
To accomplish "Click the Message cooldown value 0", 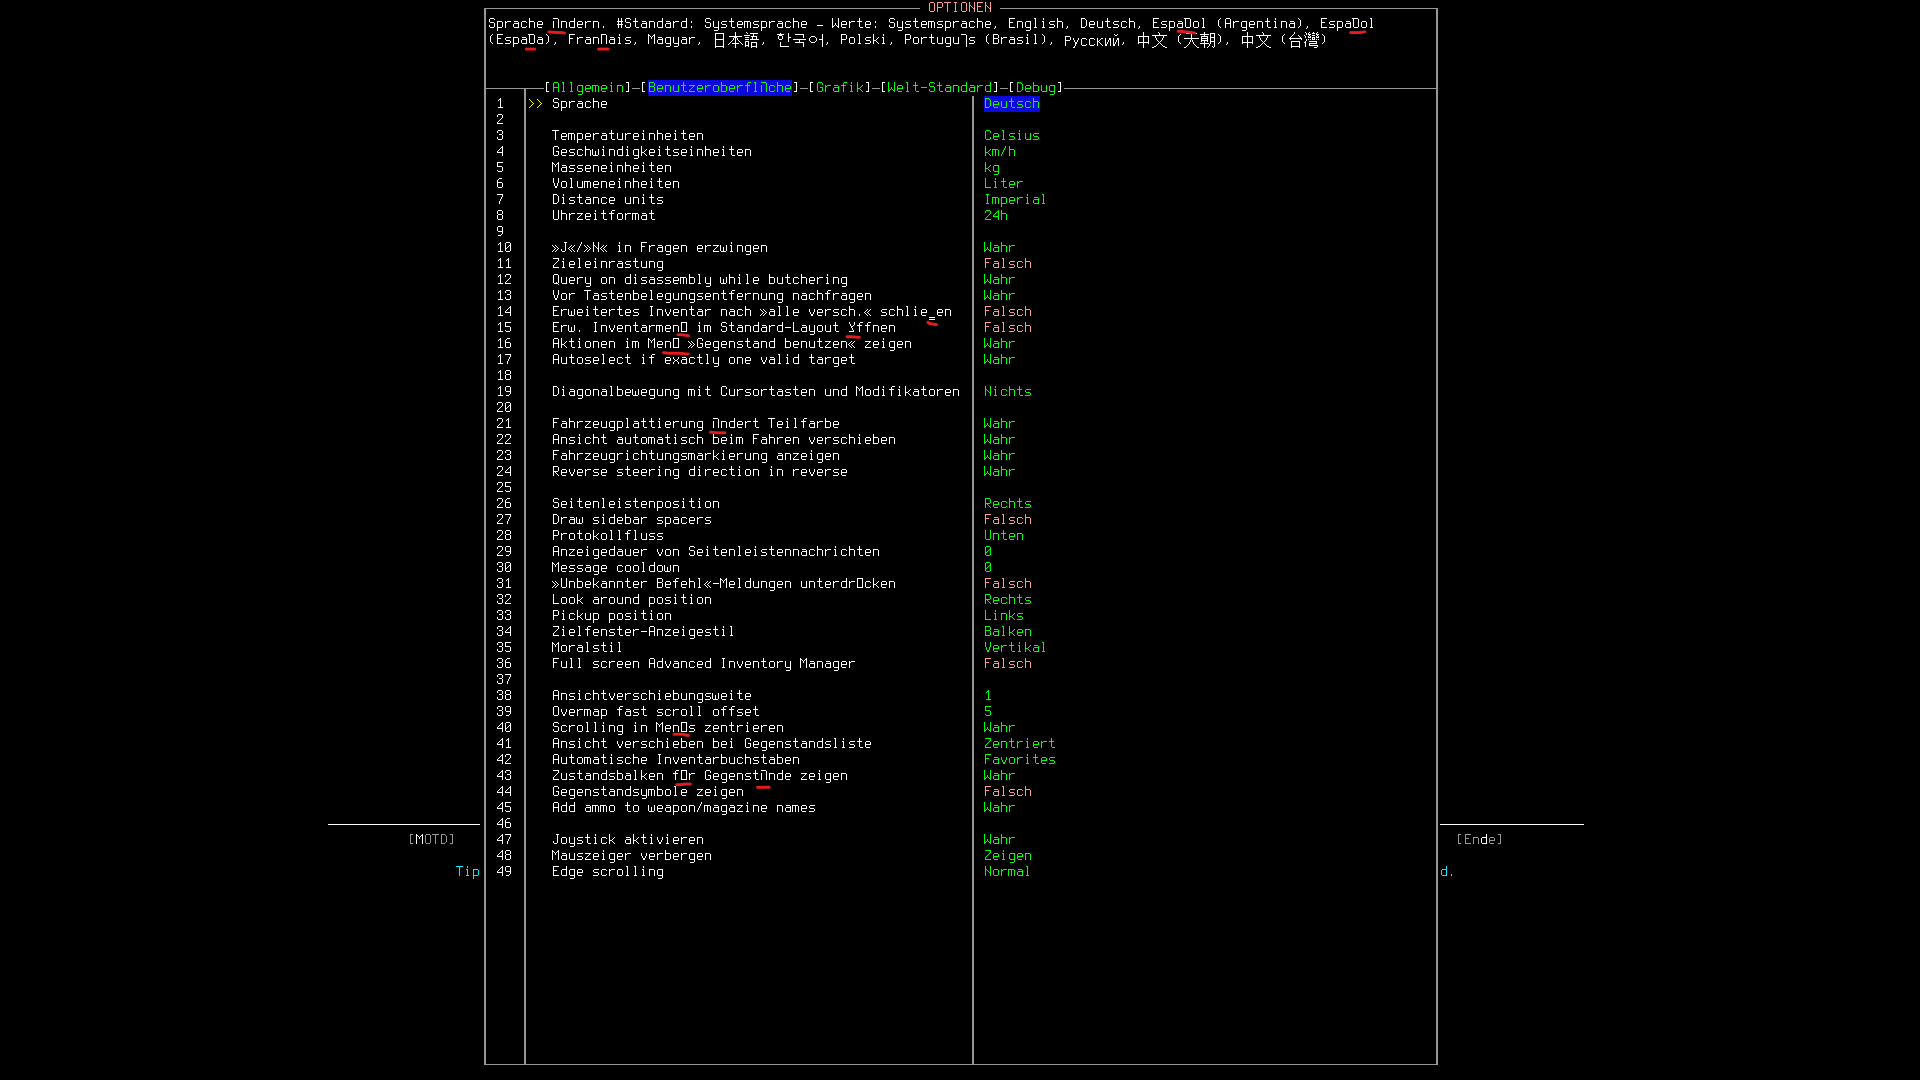I will point(988,568).
